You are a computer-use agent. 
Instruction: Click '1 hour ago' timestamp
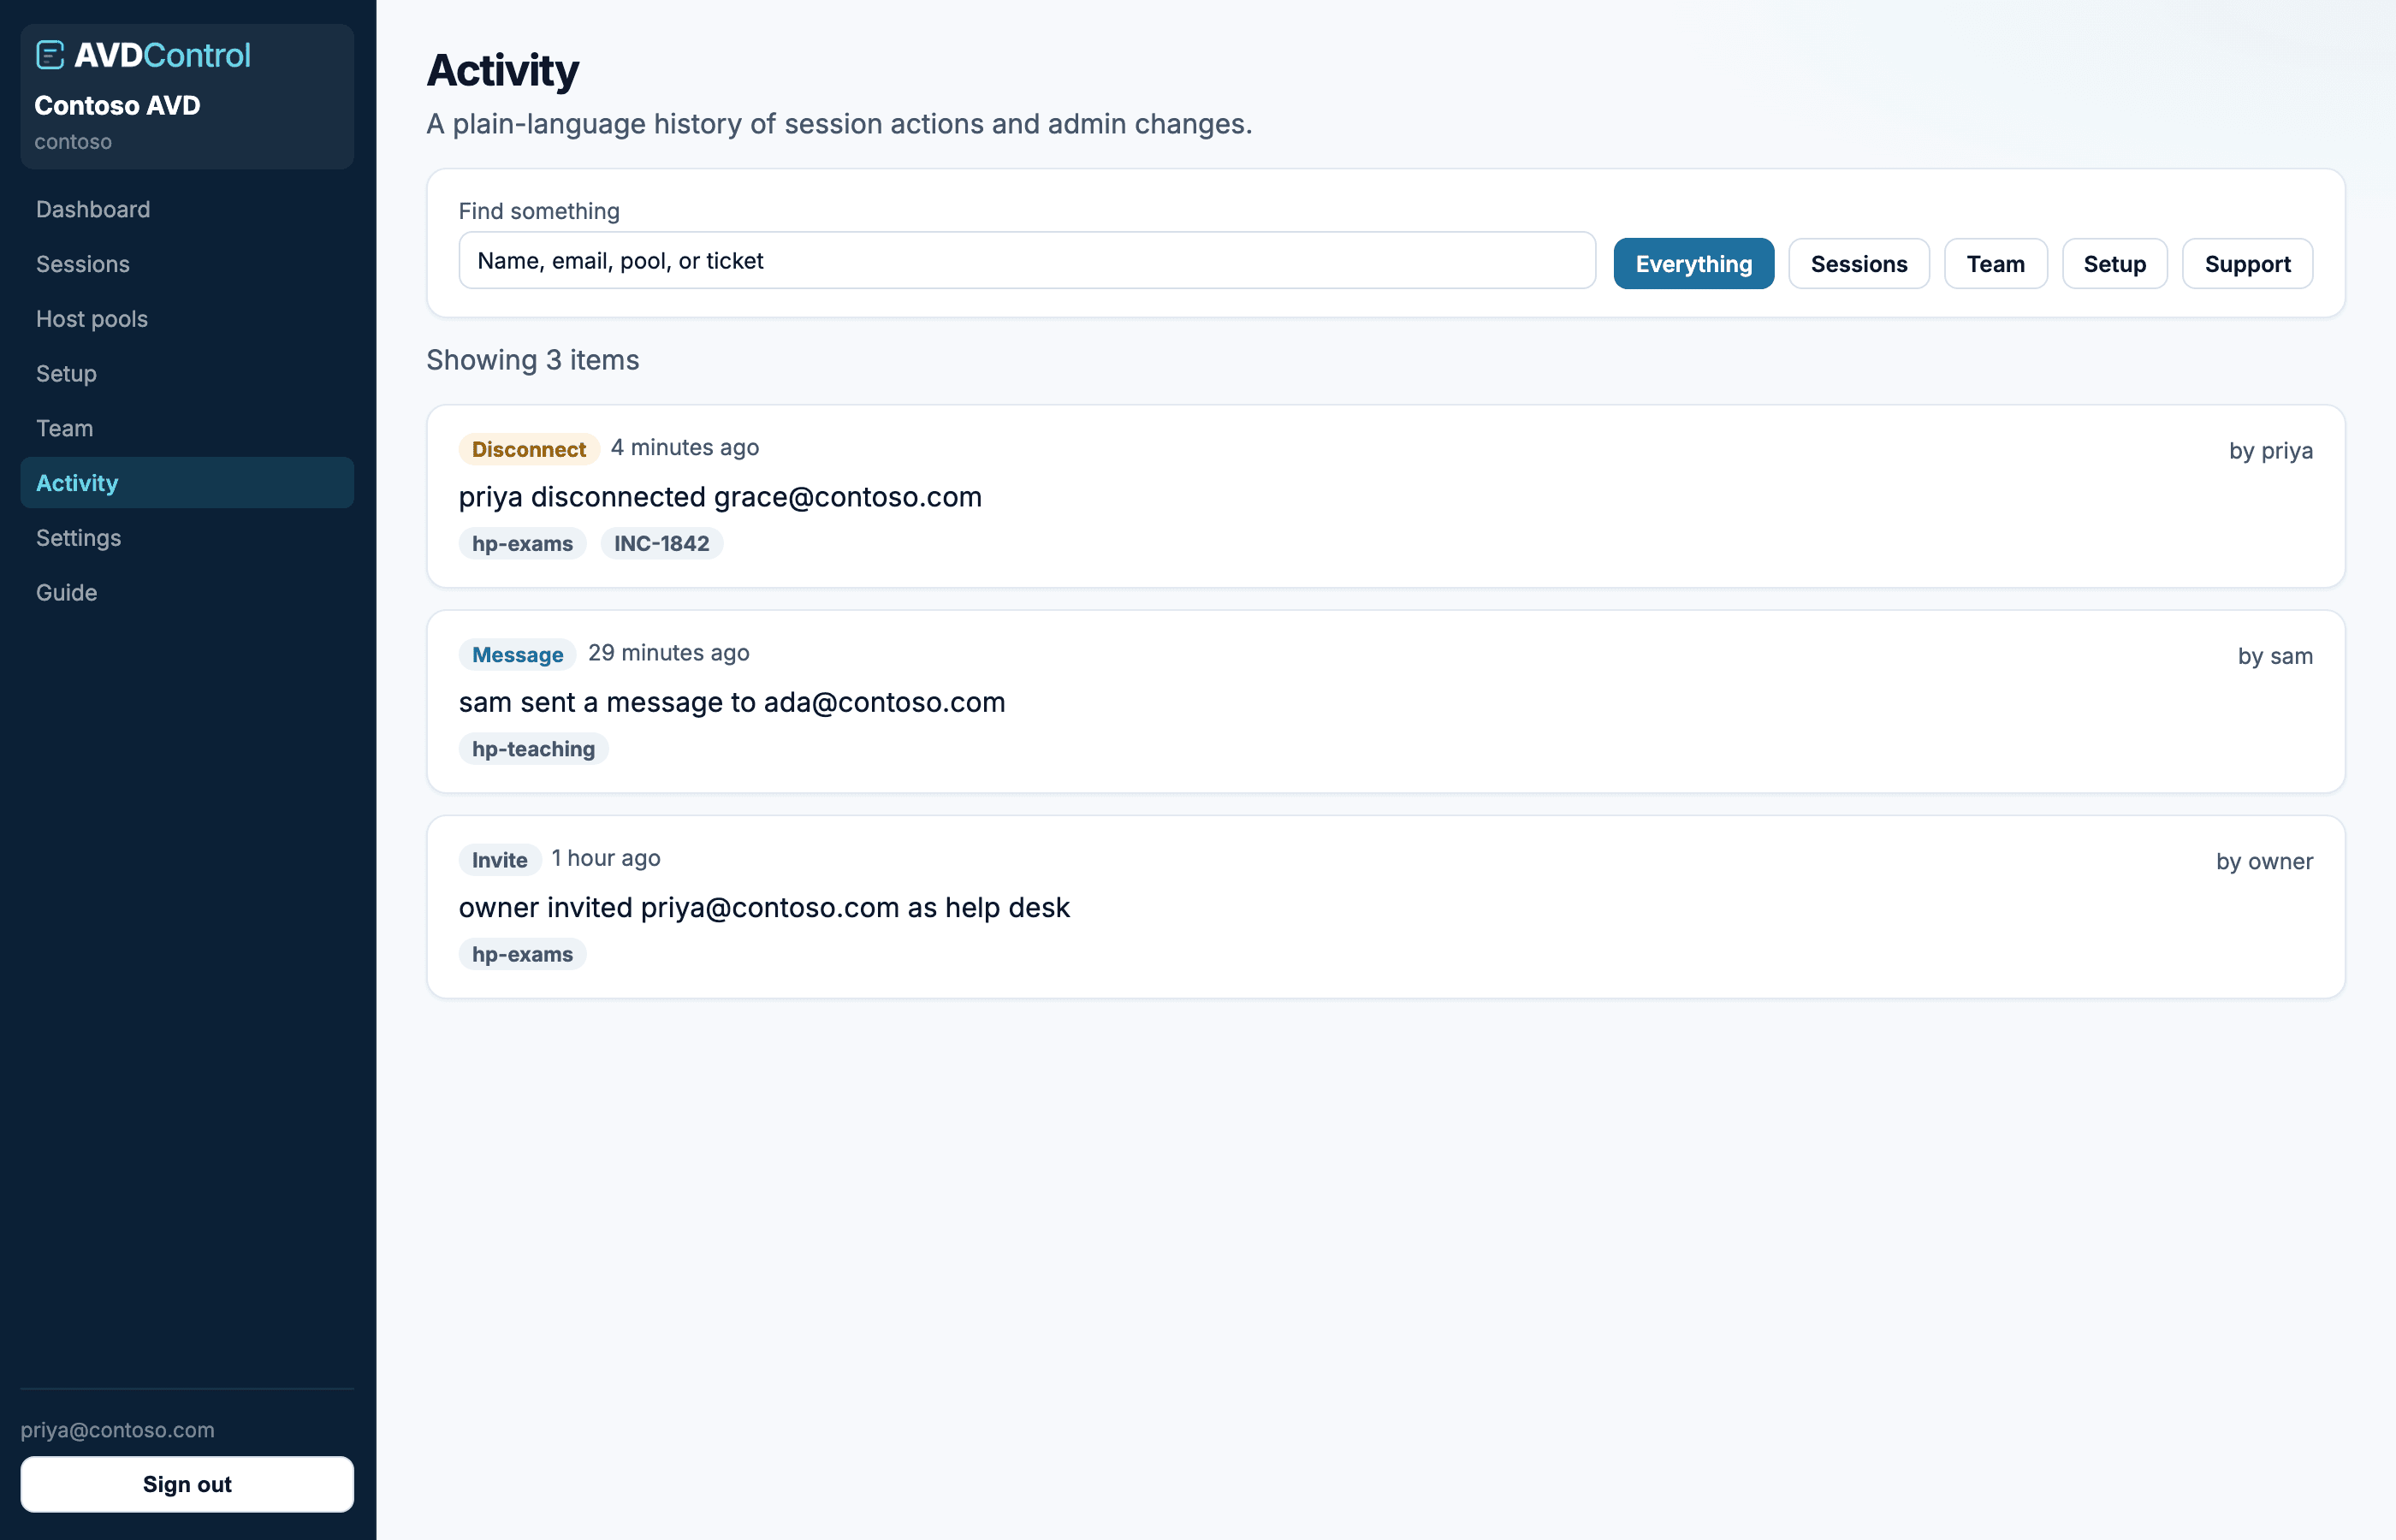point(606,858)
